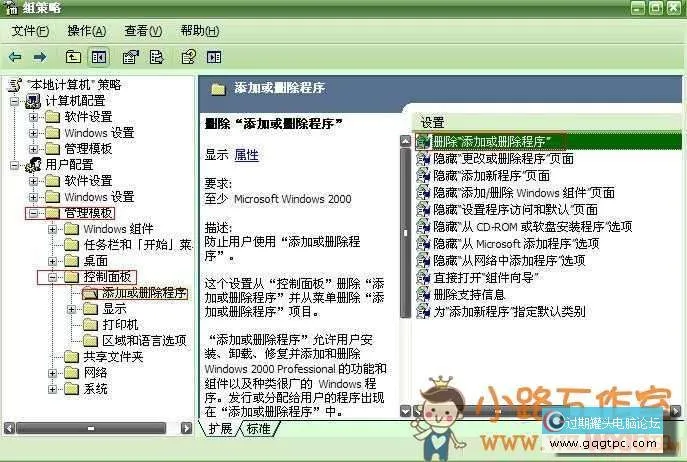Collapse the 控制面板 node
Viewport: 687px width, 462px height.
click(52, 277)
